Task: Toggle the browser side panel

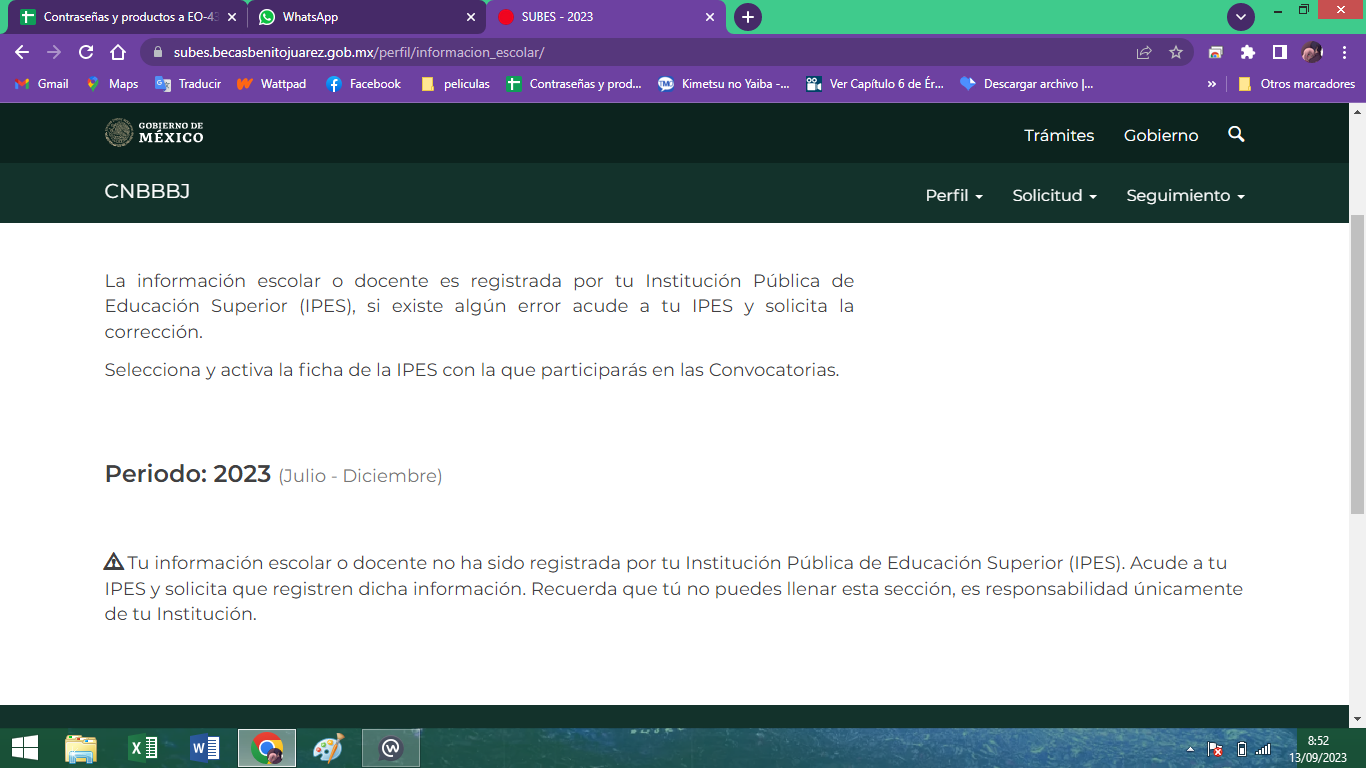Action: pyautogui.click(x=1280, y=52)
